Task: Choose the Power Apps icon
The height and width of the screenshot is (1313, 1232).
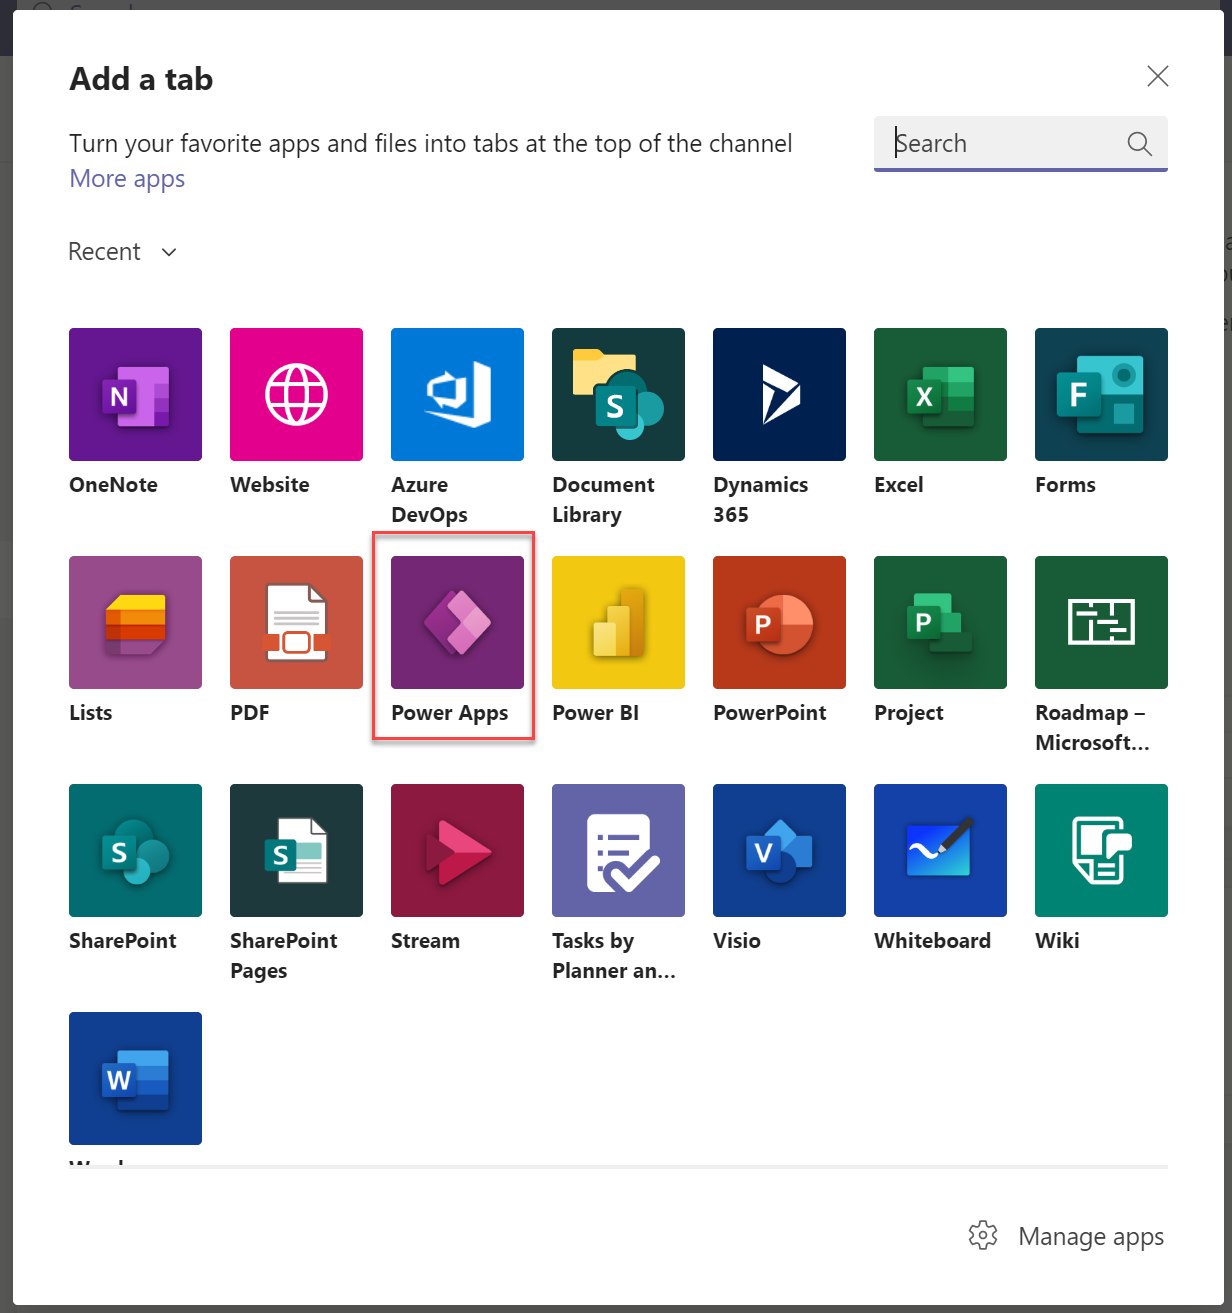Action: pyautogui.click(x=457, y=622)
